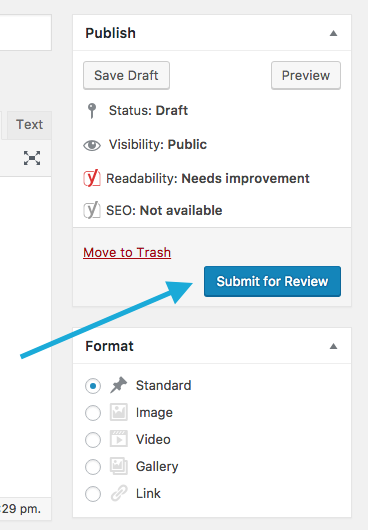Click the Format panel heading
The width and height of the screenshot is (368, 530).
pyautogui.click(x=109, y=346)
